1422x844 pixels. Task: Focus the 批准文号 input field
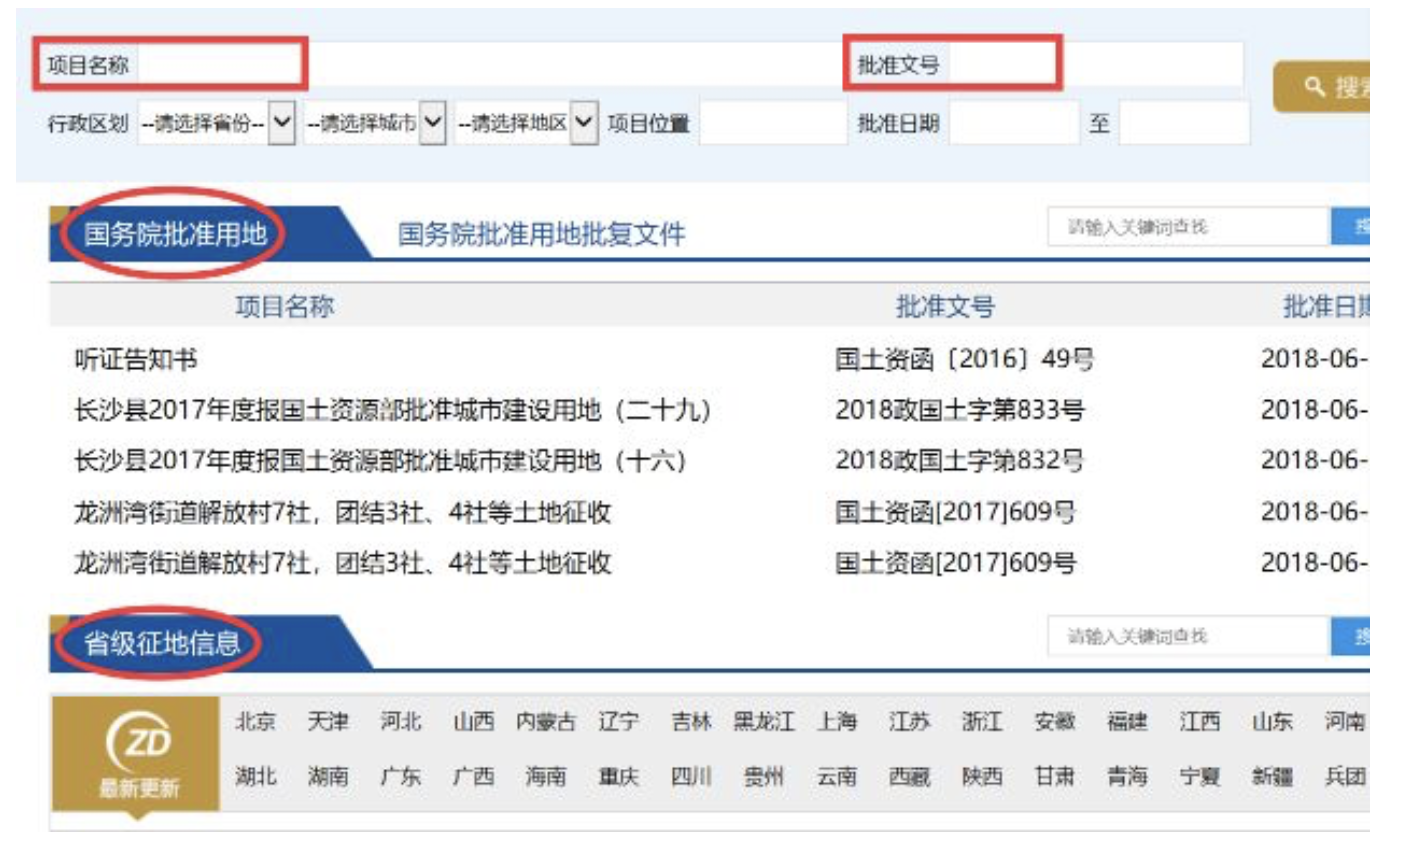1095,66
